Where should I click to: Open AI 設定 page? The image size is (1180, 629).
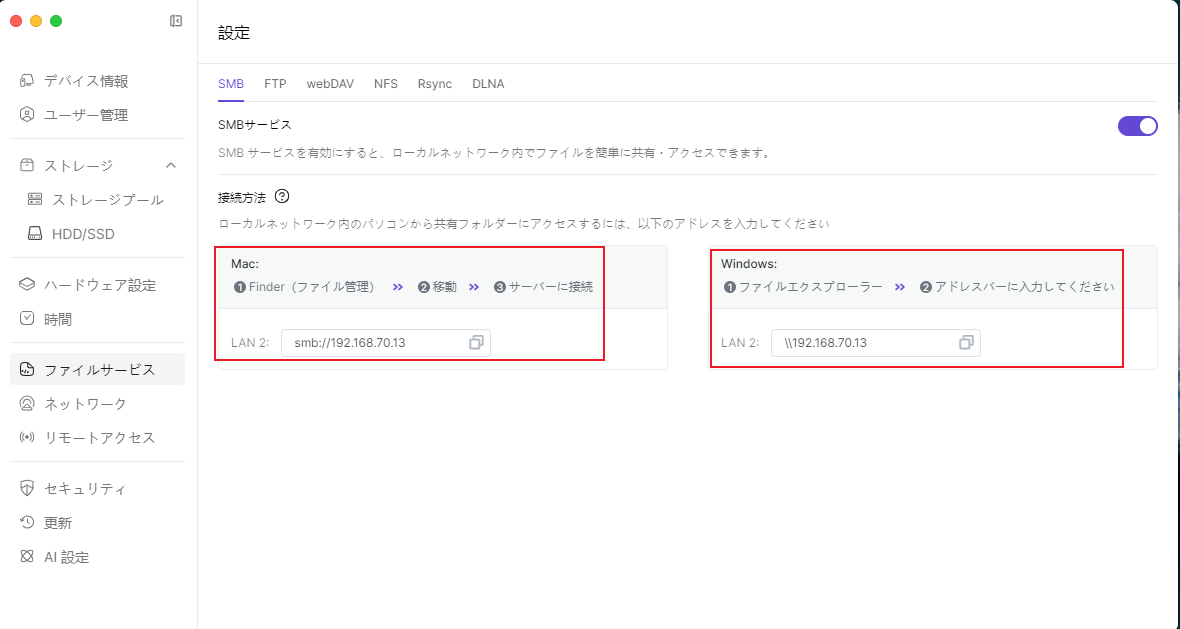[66, 557]
